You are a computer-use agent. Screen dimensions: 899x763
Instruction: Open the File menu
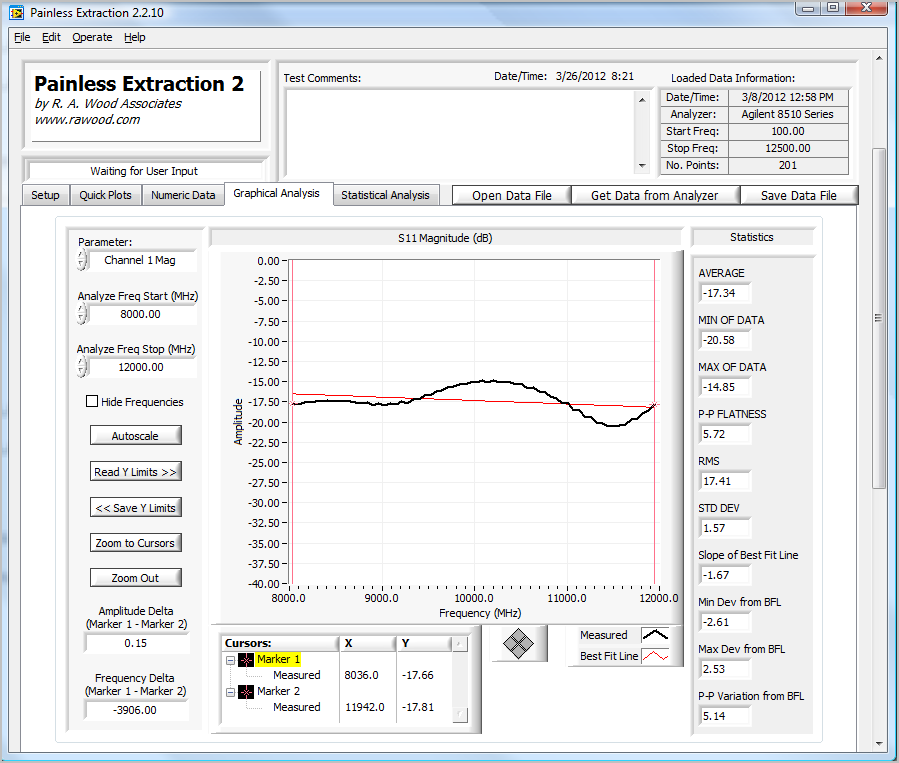(x=22, y=37)
